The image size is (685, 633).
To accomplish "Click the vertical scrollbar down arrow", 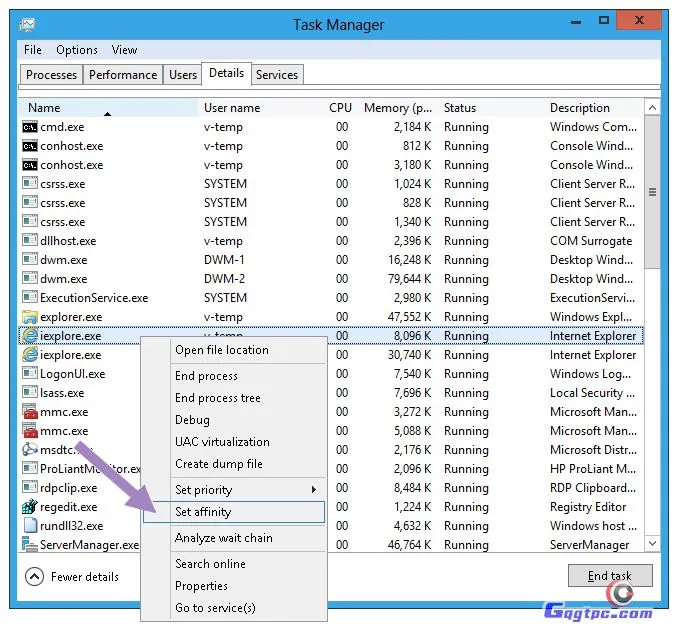I will tap(652, 543).
